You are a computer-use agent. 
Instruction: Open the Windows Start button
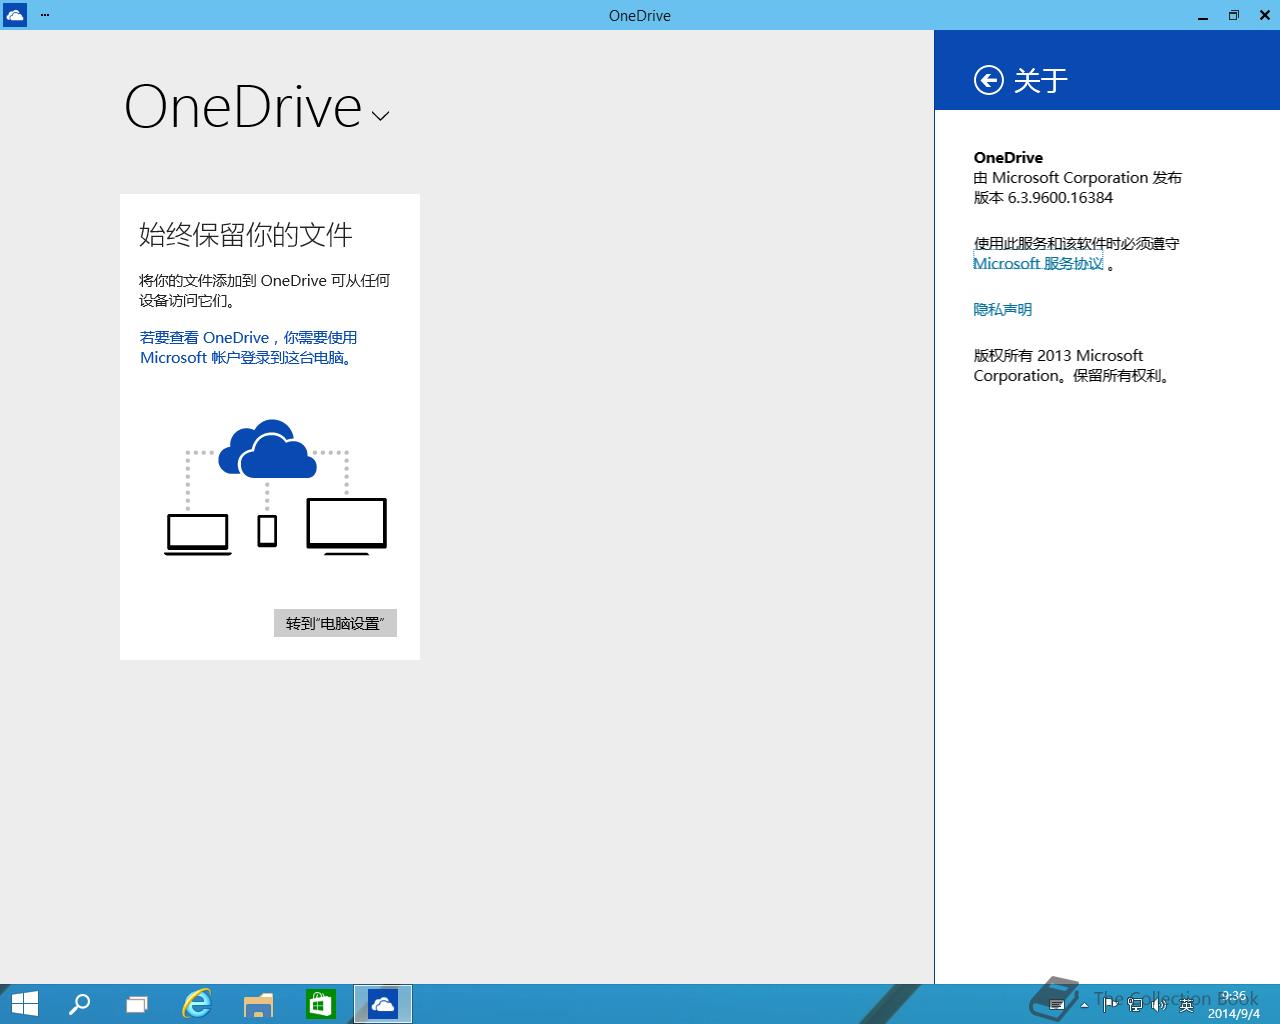click(24, 1004)
